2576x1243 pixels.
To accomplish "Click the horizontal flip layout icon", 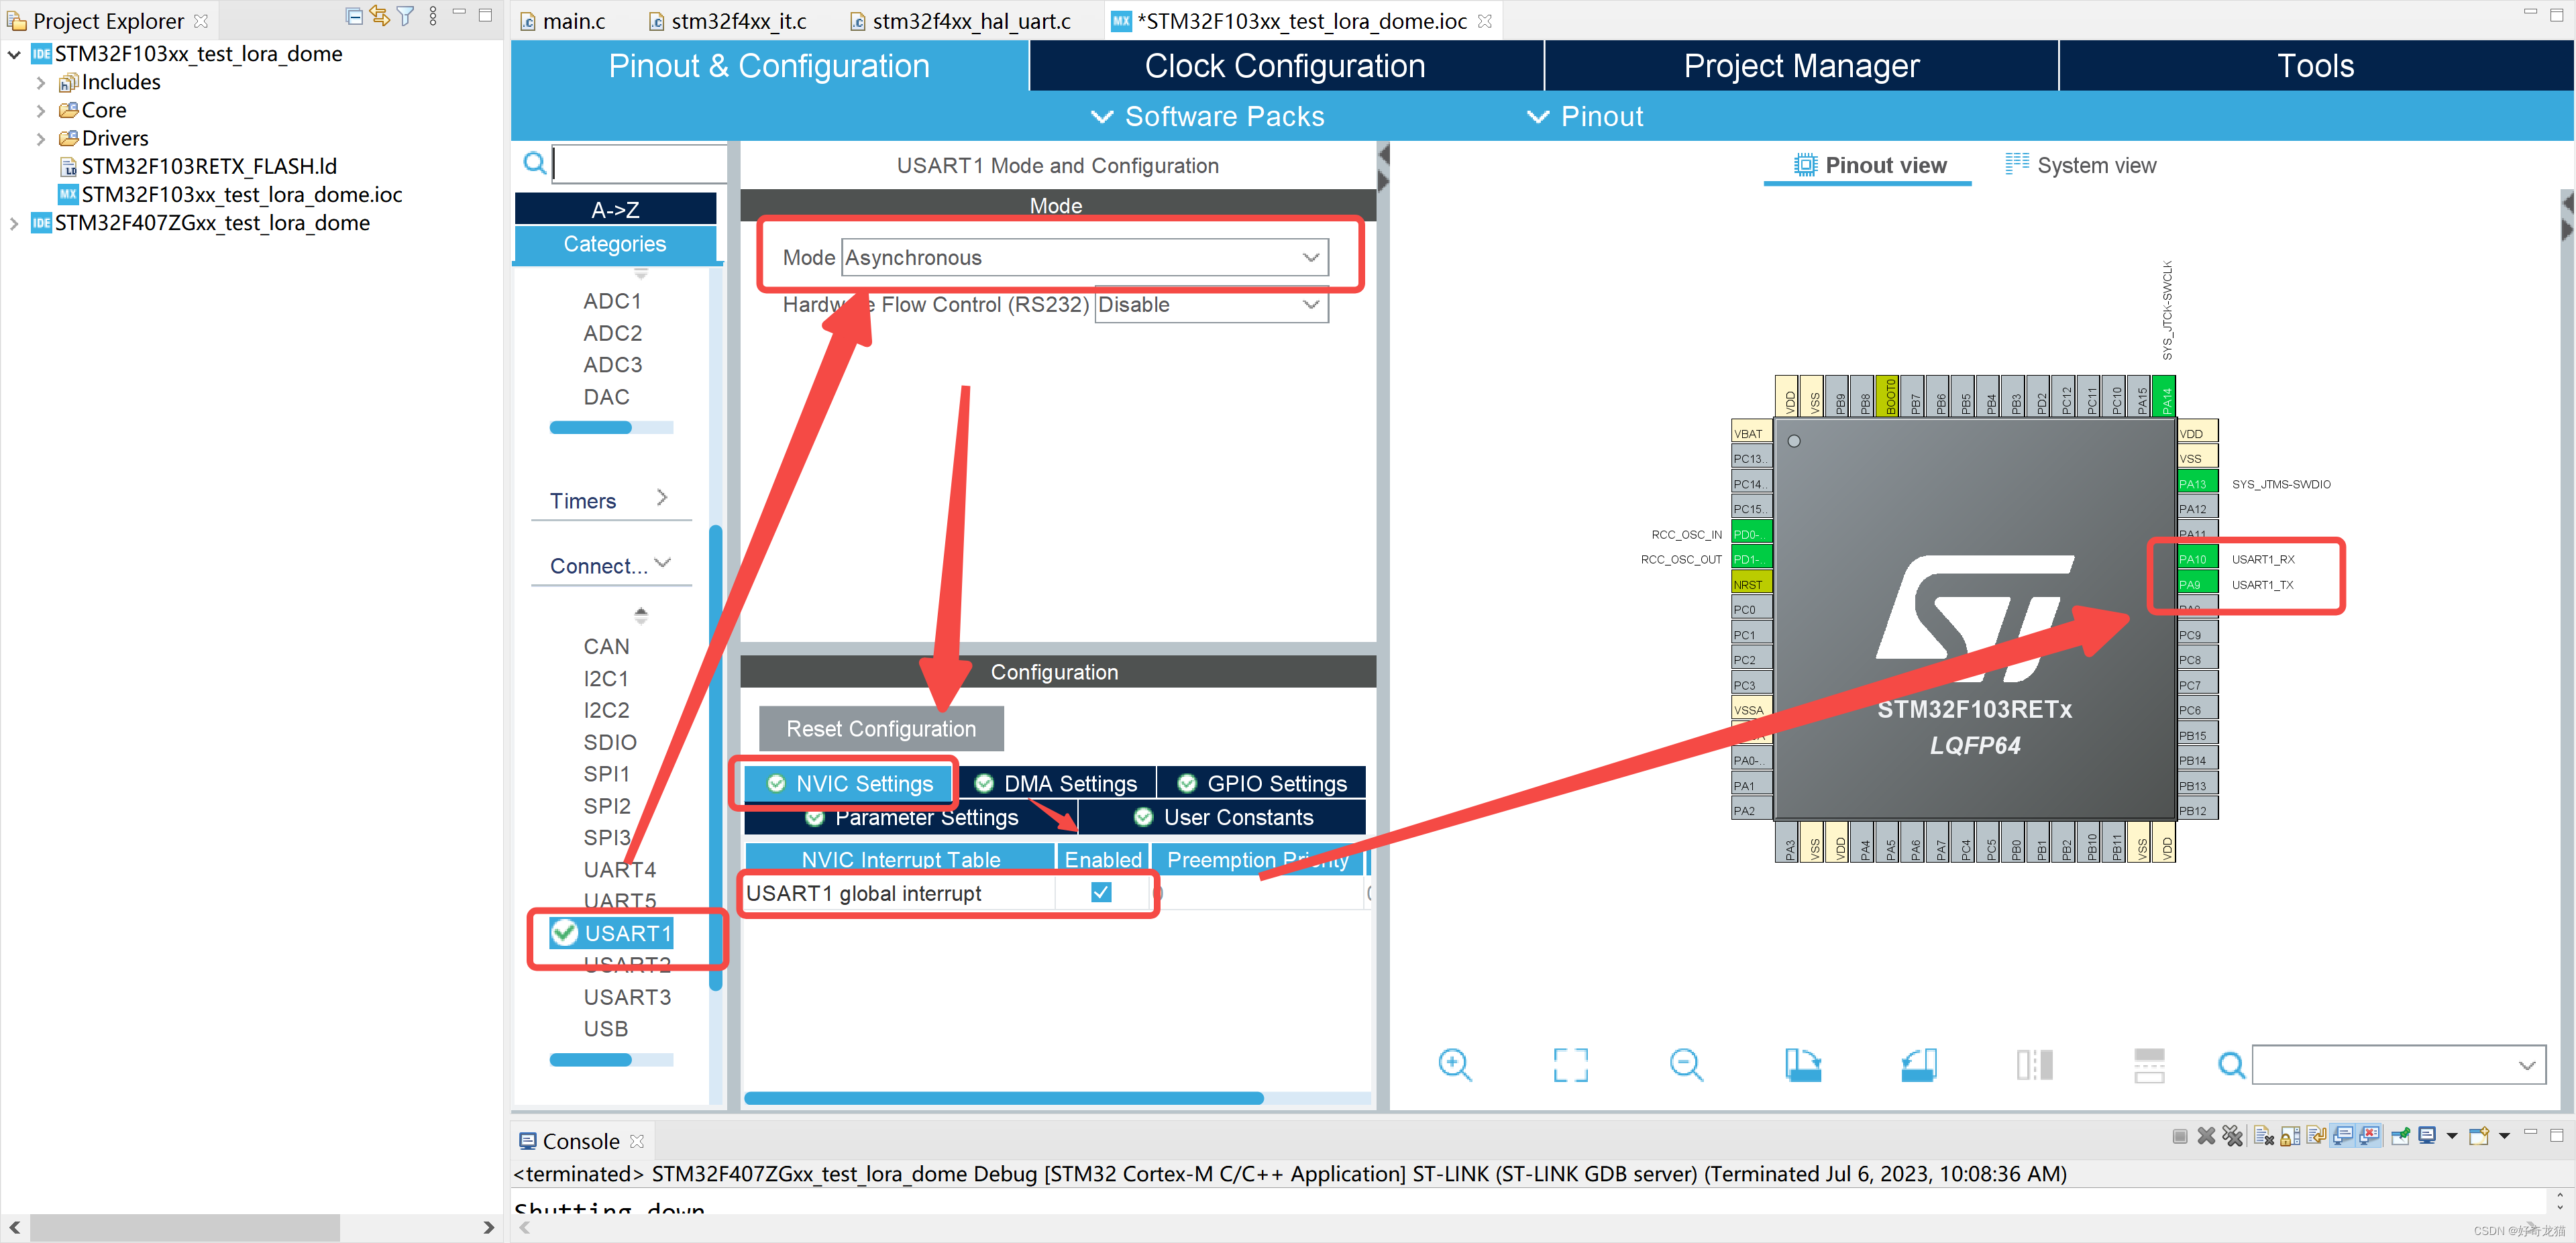I will coord(2149,1065).
